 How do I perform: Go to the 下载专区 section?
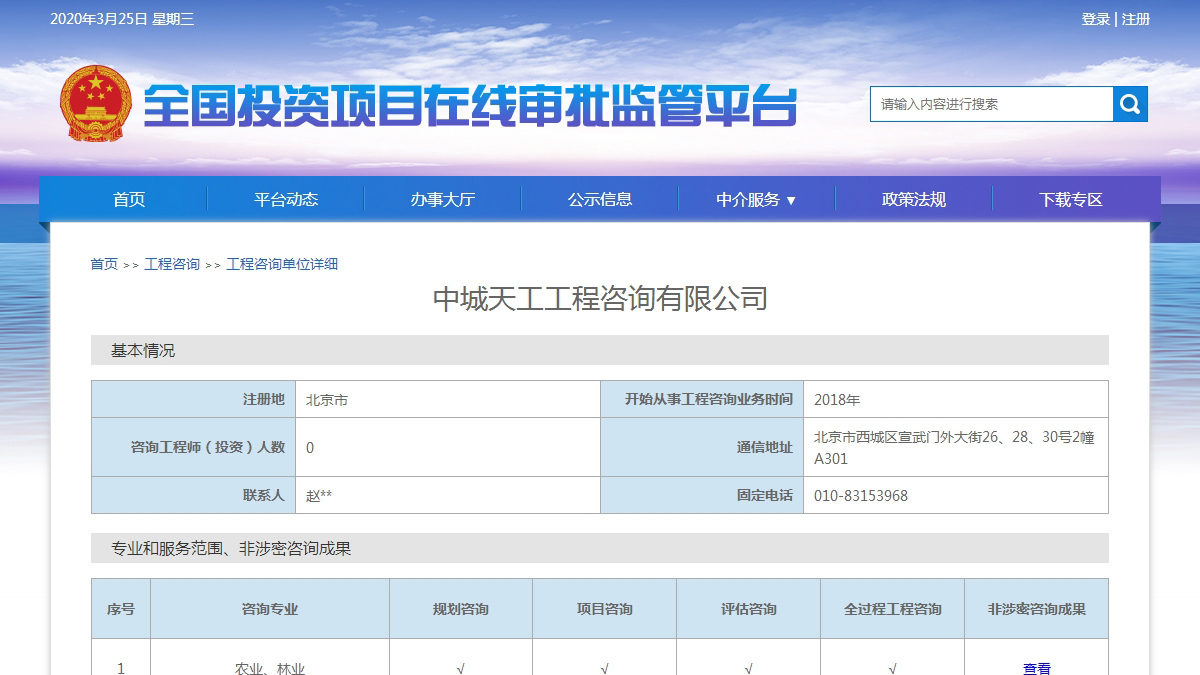pyautogui.click(x=1067, y=198)
